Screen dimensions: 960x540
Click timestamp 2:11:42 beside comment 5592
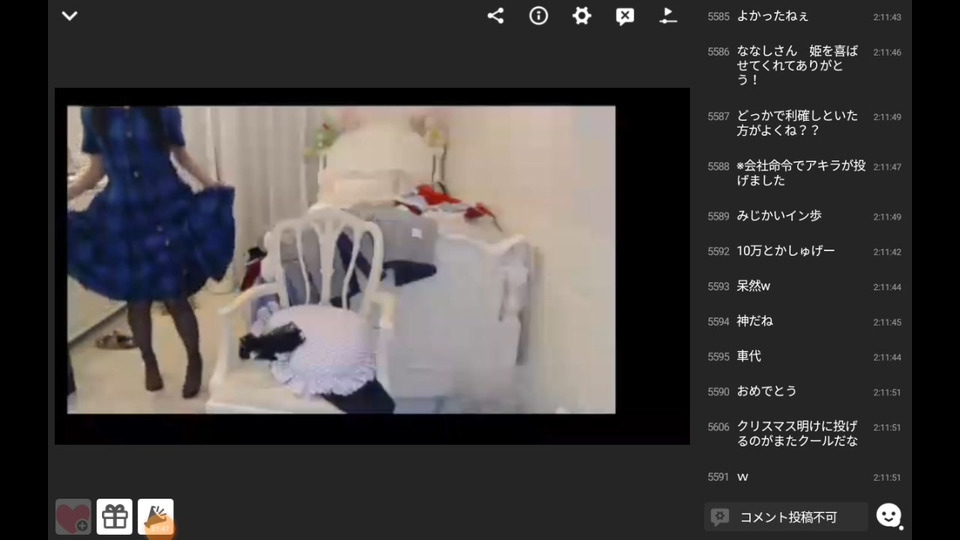(x=887, y=252)
